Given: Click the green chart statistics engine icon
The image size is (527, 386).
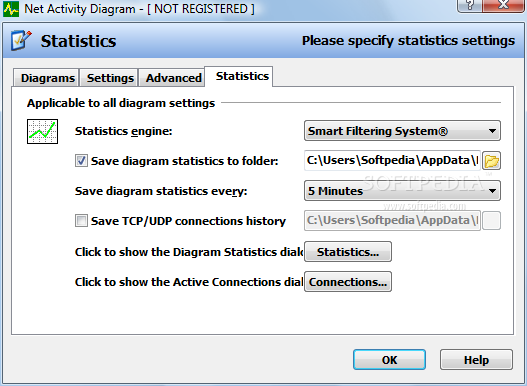Looking at the screenshot, I should [42, 131].
